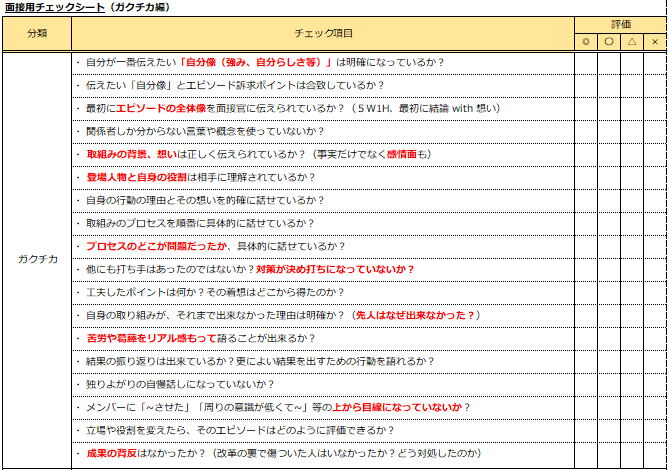This screenshot has height=470, width=669.
Task: Select the row '関係者しか分からない言葉や概念を使っていないか？'
Action: click(x=323, y=132)
